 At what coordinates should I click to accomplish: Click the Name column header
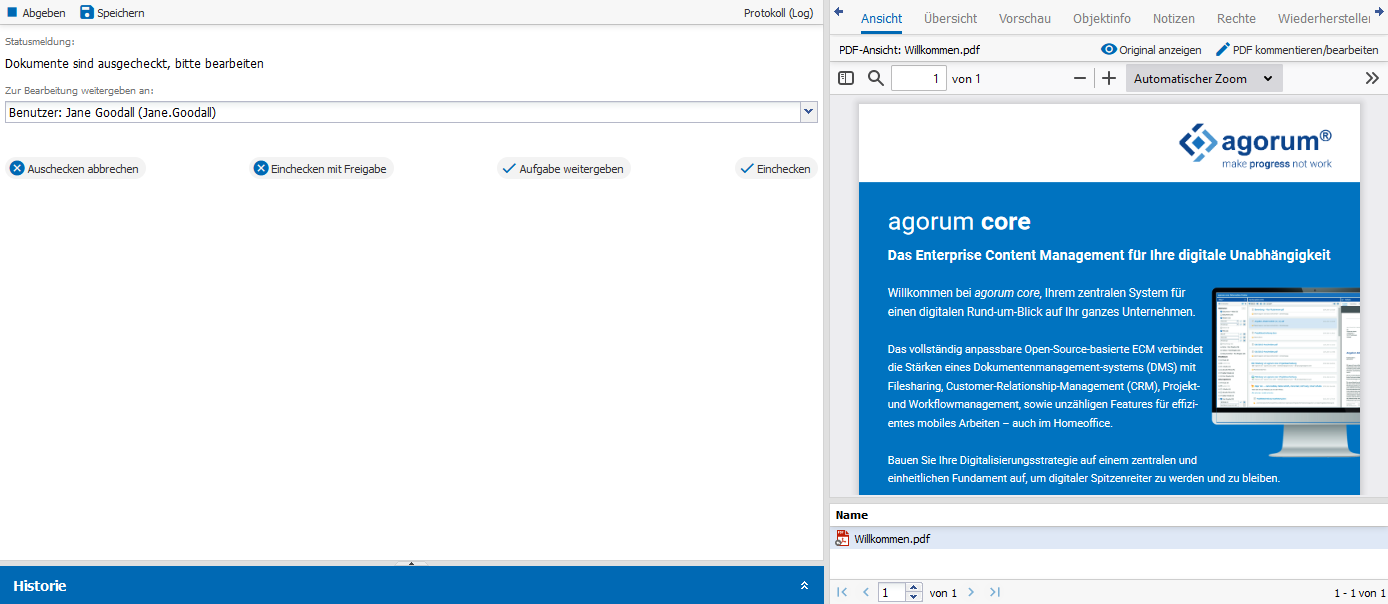tap(852, 515)
